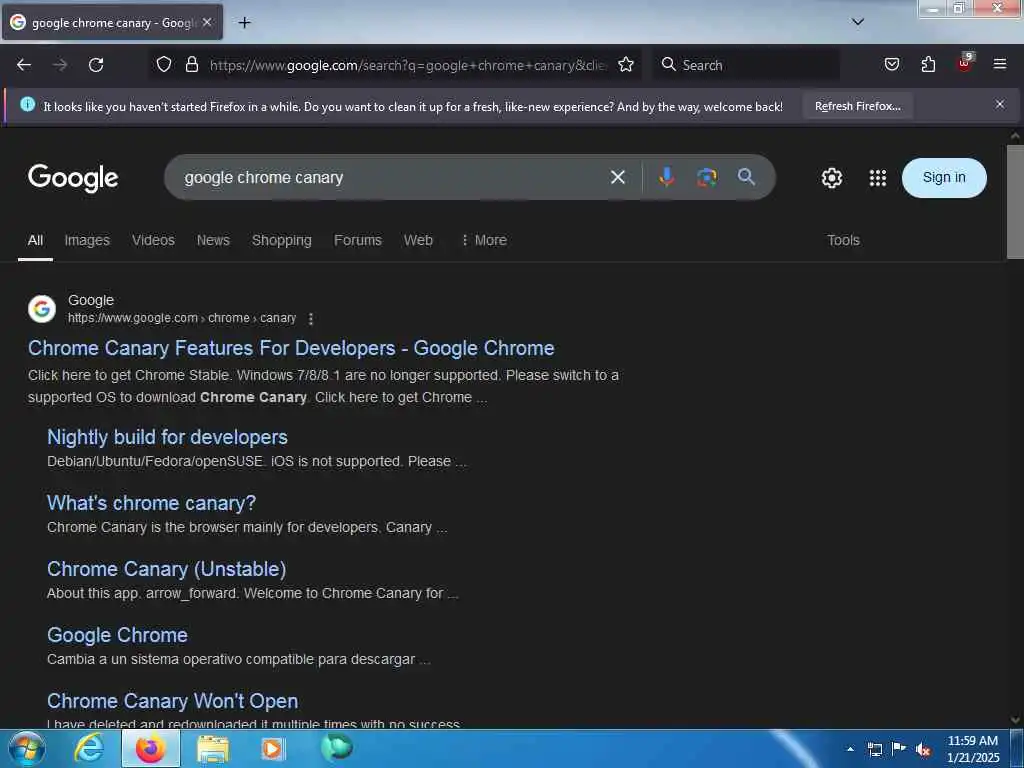
Task: Click the Sign in button
Action: click(x=944, y=178)
